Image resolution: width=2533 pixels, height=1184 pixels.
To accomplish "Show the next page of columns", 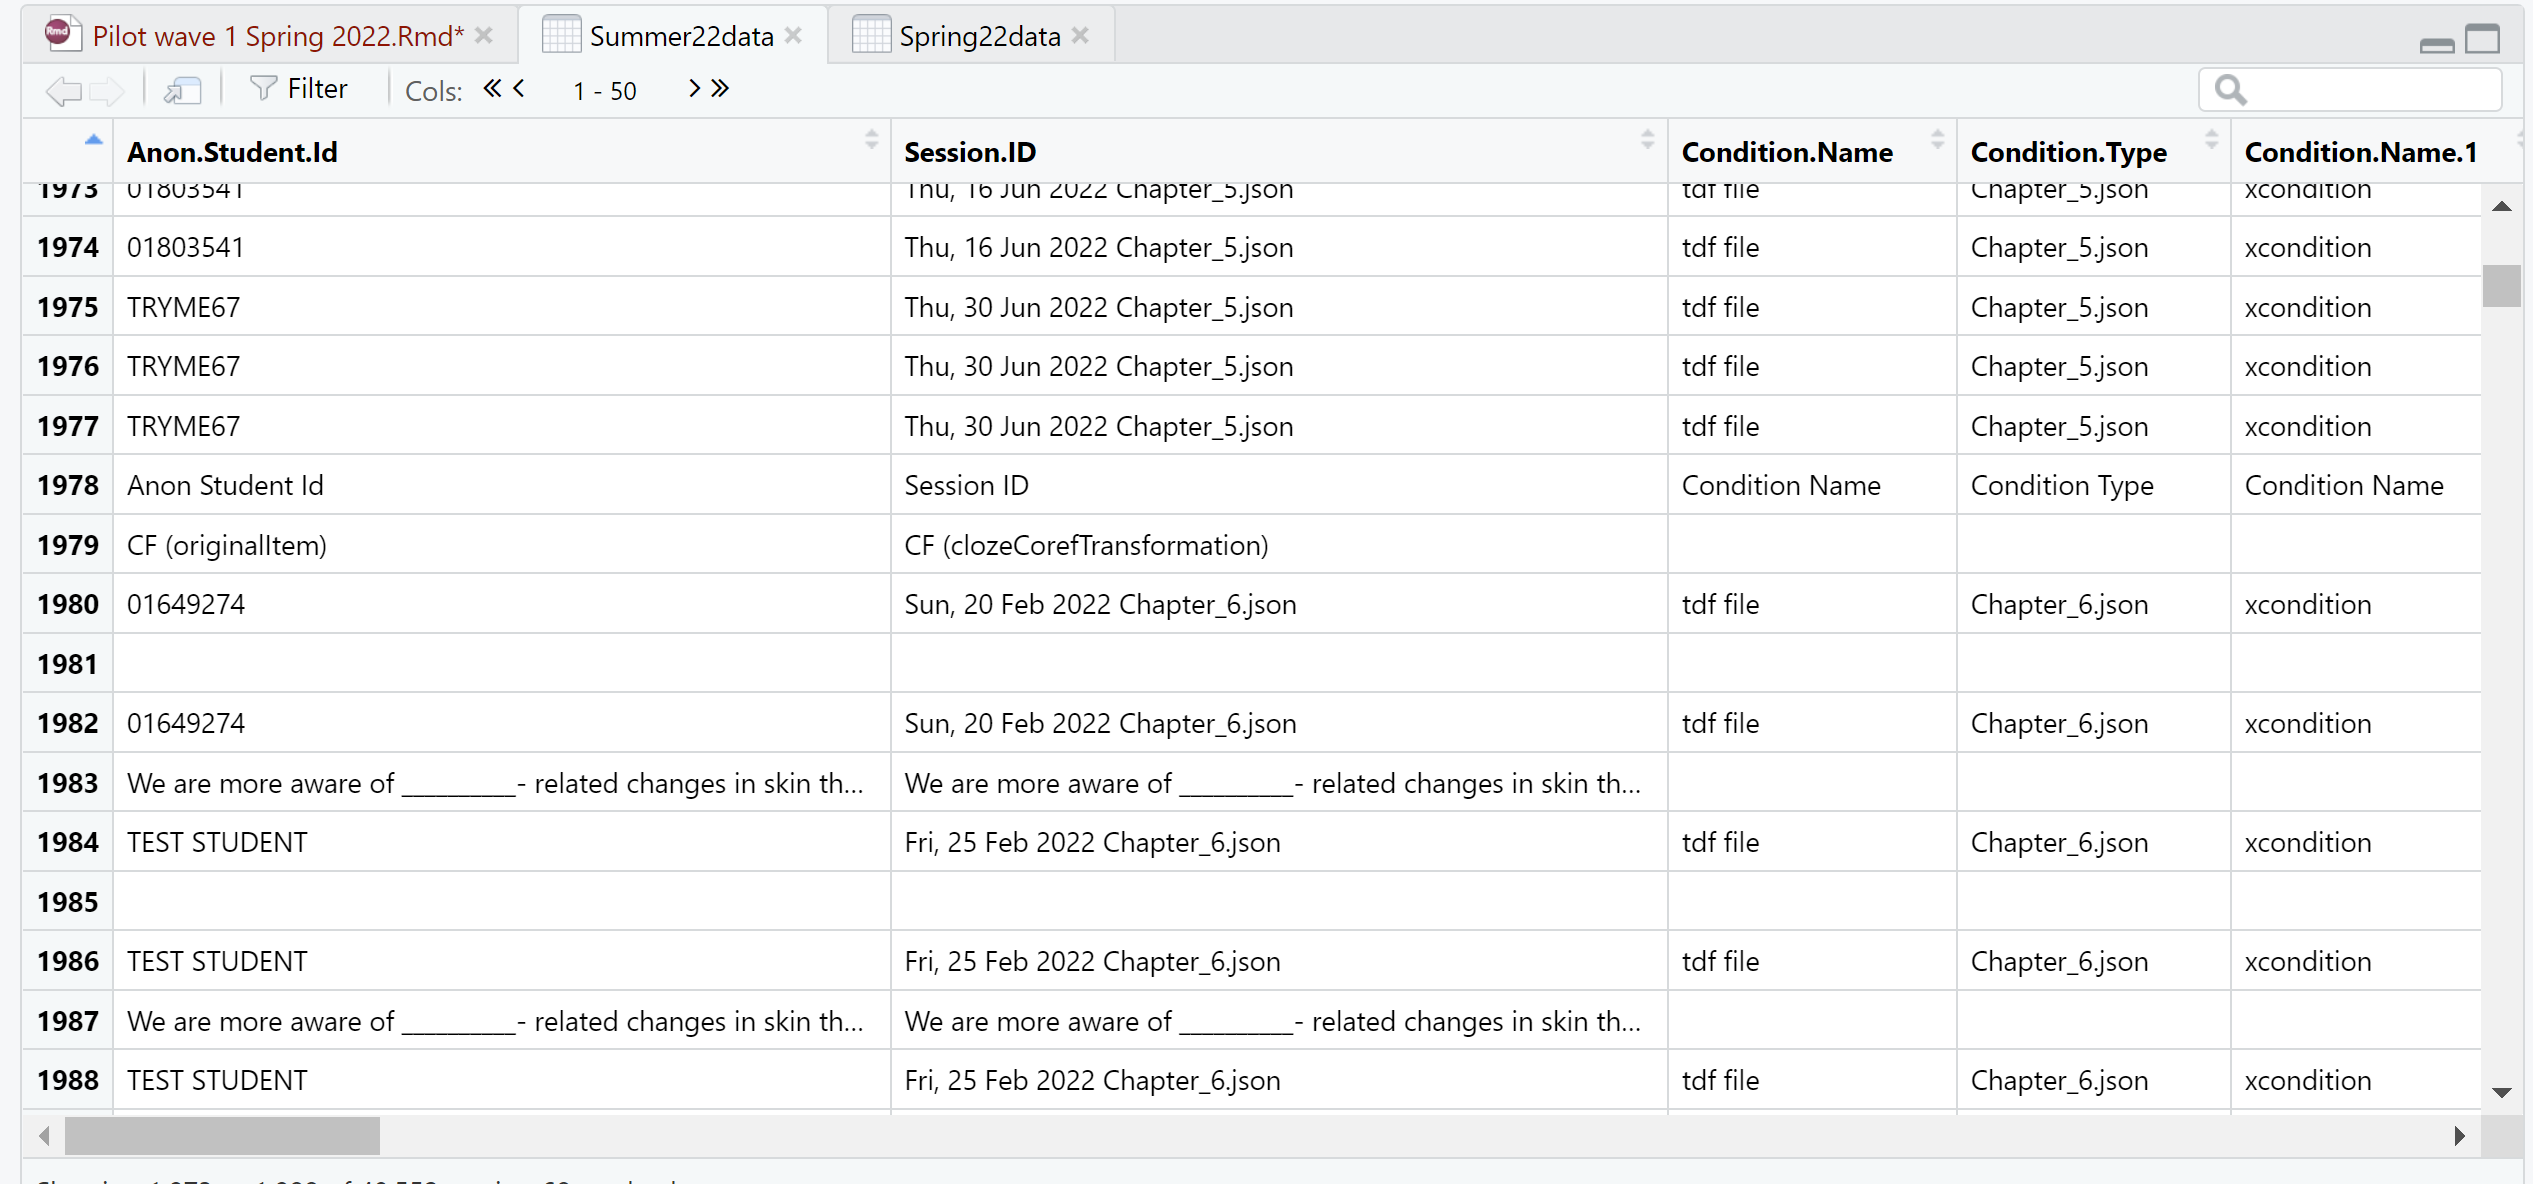I will (x=694, y=88).
